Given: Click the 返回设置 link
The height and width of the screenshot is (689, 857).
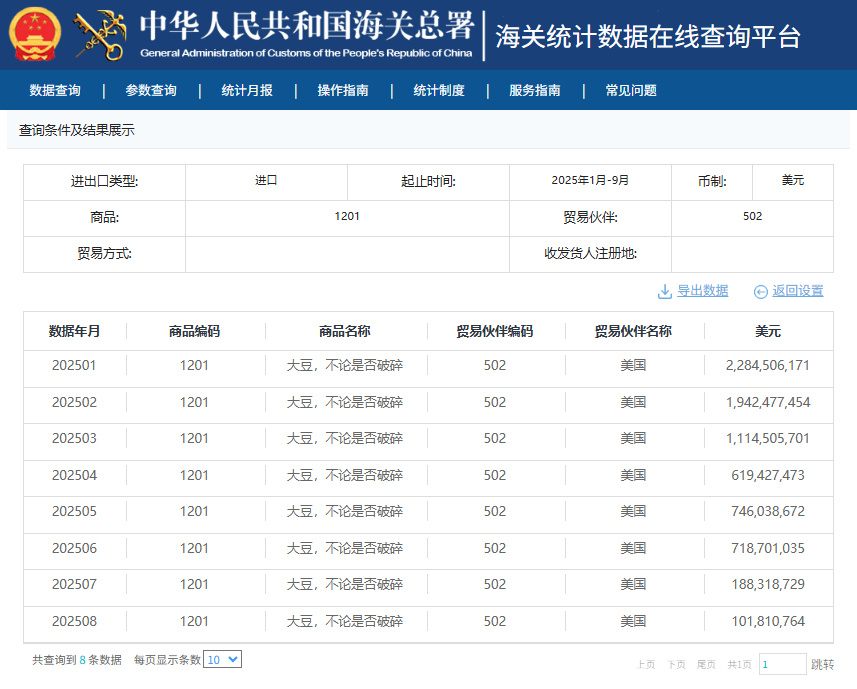Looking at the screenshot, I should 797,291.
